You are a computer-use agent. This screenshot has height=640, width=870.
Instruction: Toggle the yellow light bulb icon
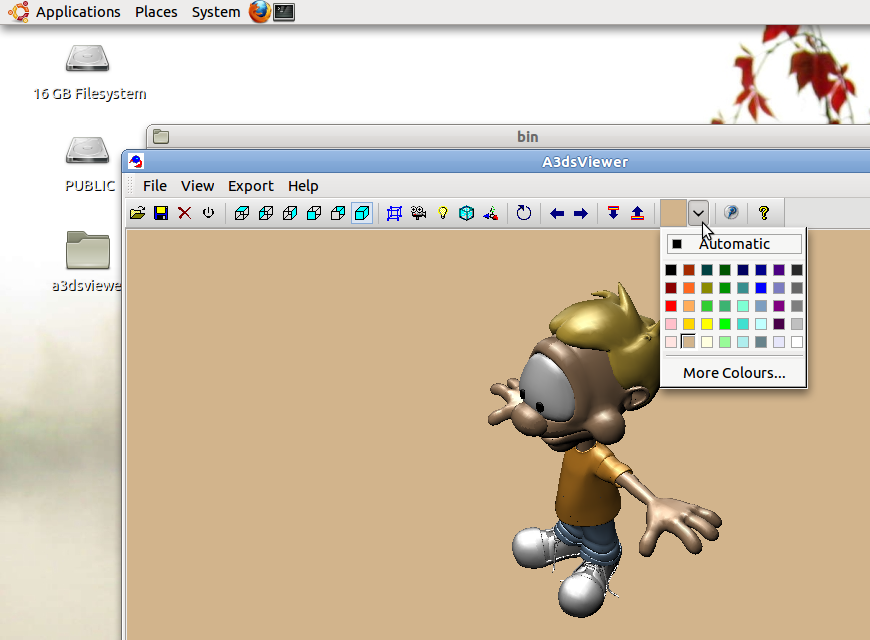(x=443, y=213)
